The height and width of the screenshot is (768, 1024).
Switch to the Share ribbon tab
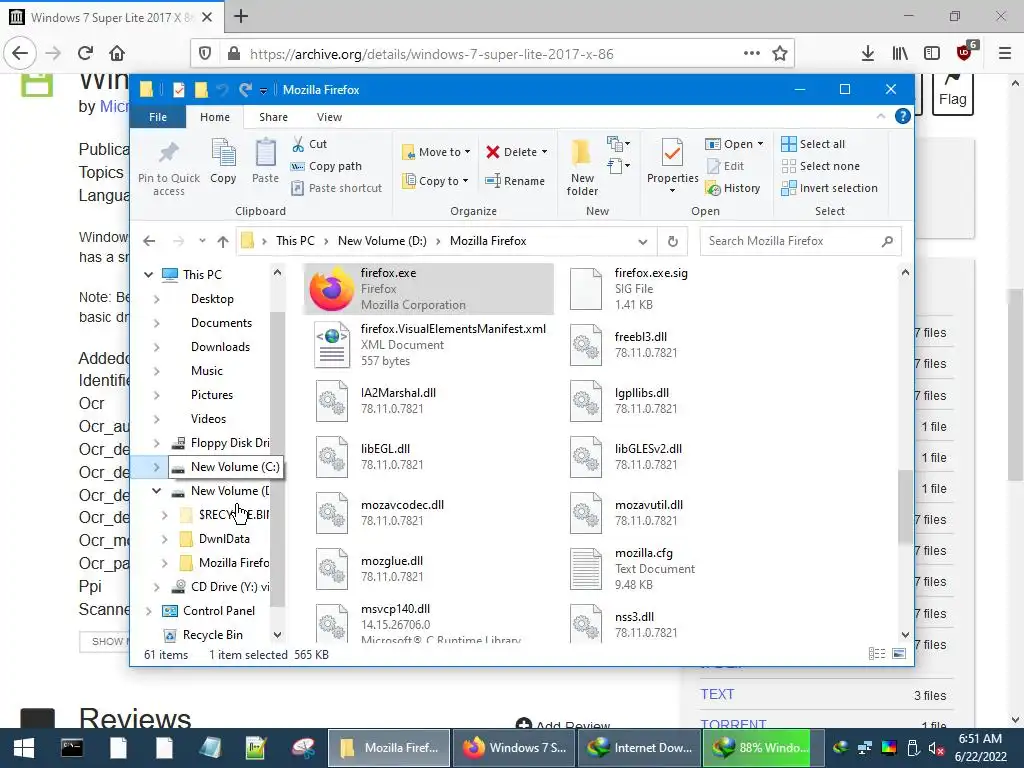[273, 117]
